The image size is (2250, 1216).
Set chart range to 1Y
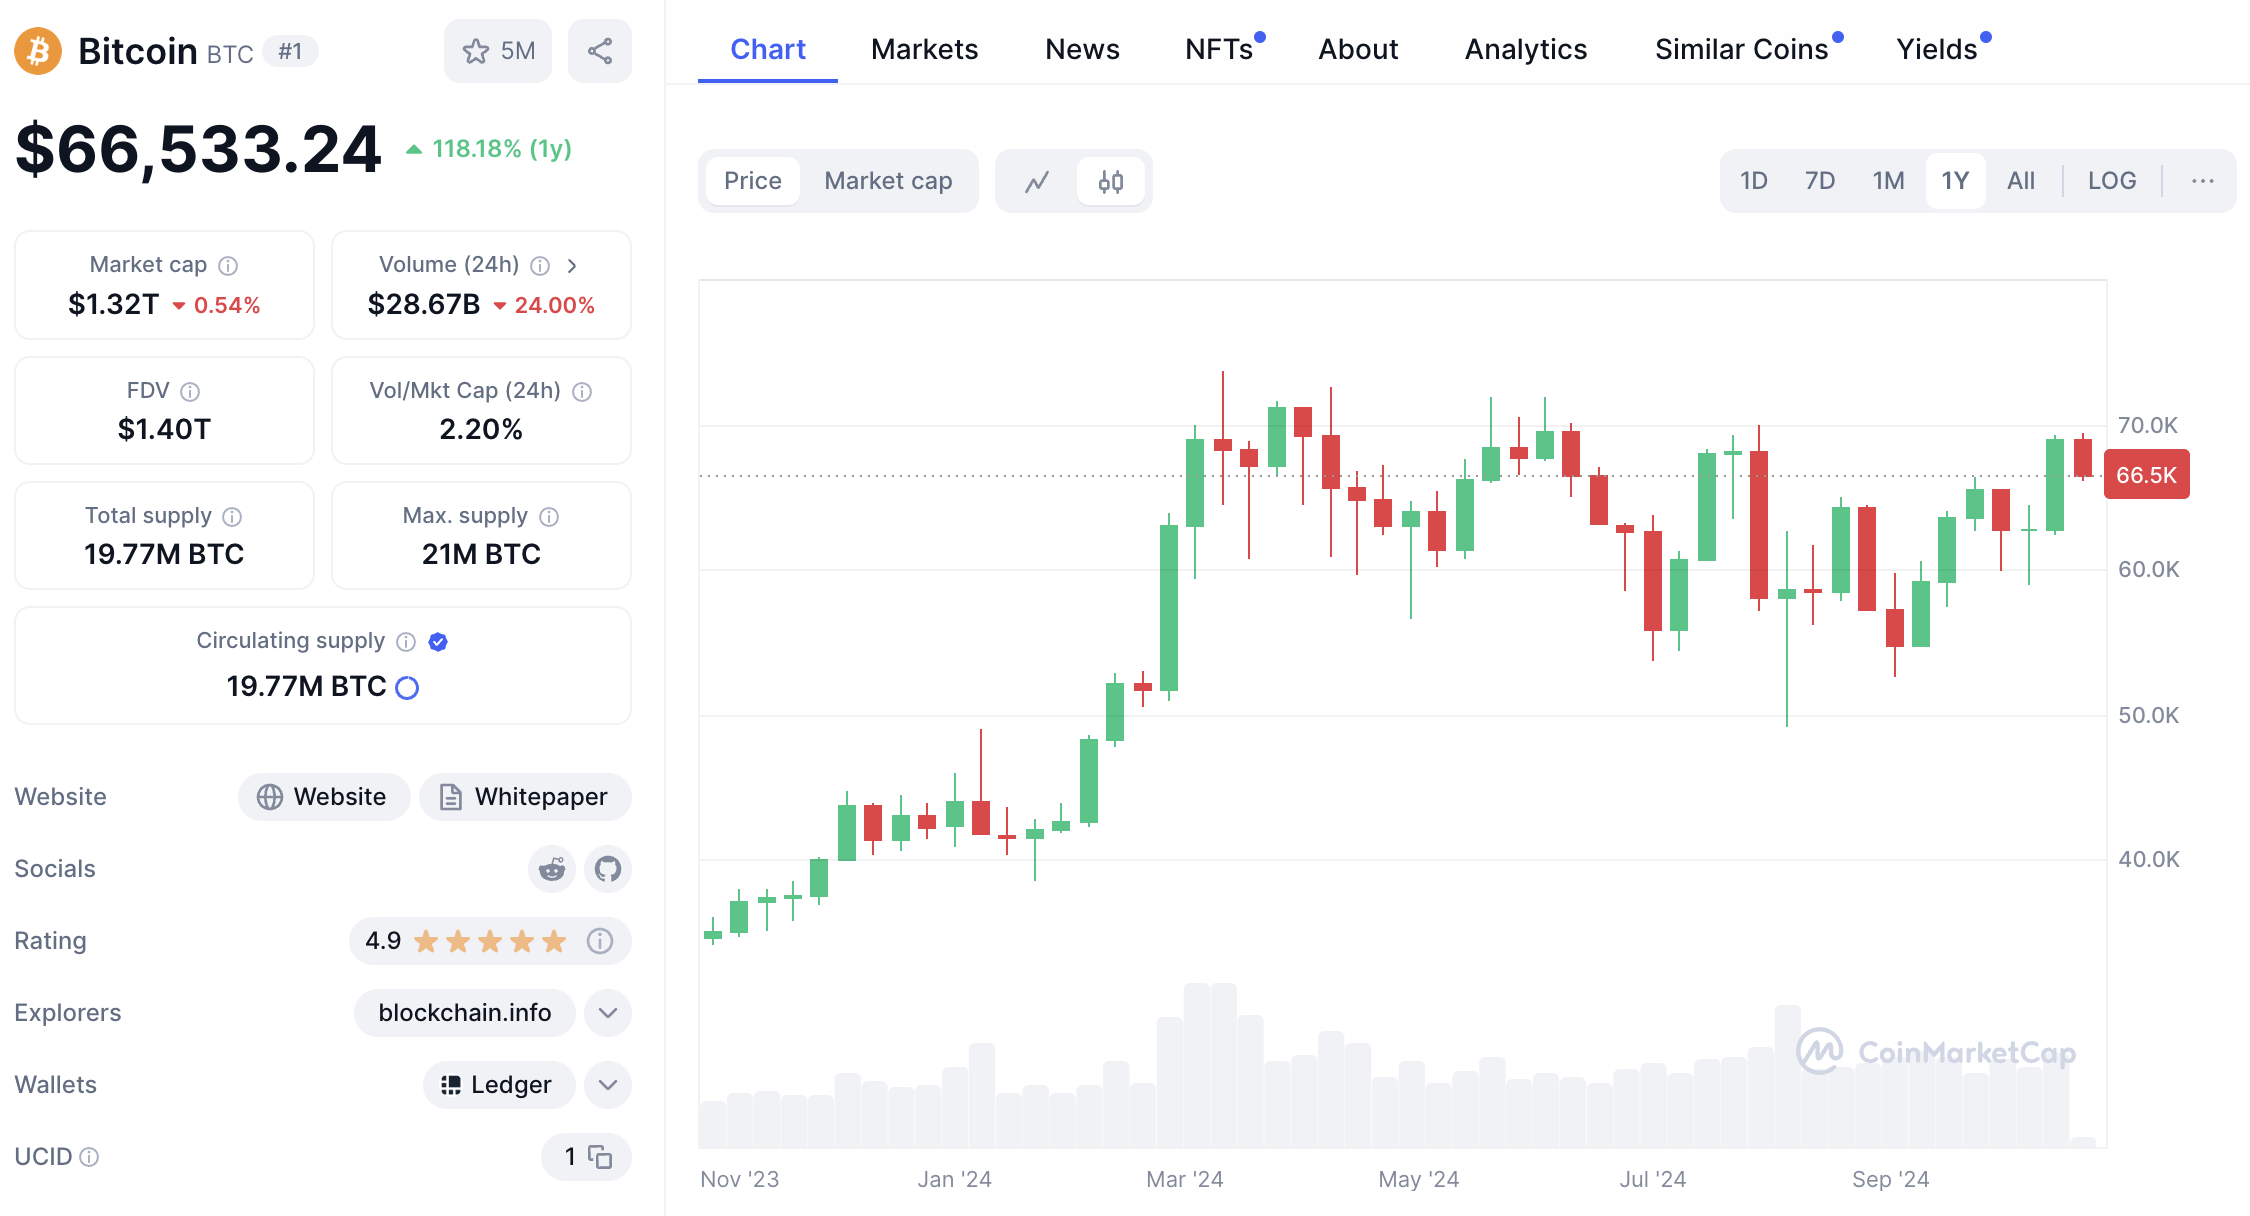coord(1955,181)
